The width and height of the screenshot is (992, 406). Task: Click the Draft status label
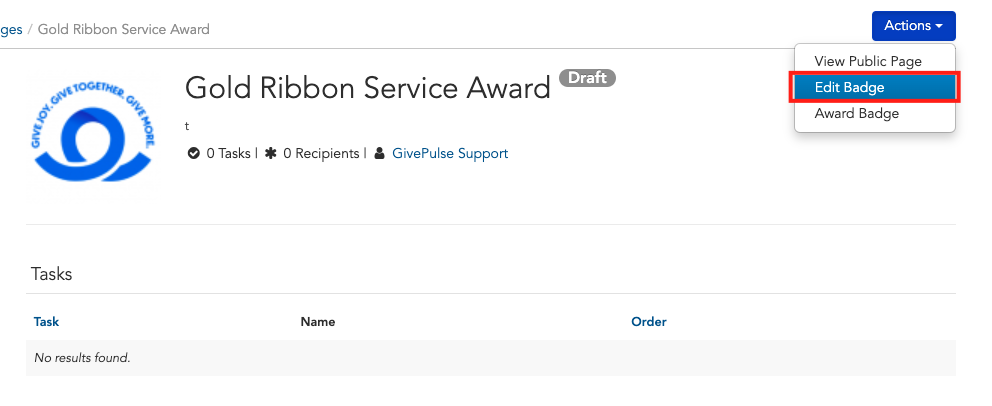[587, 78]
